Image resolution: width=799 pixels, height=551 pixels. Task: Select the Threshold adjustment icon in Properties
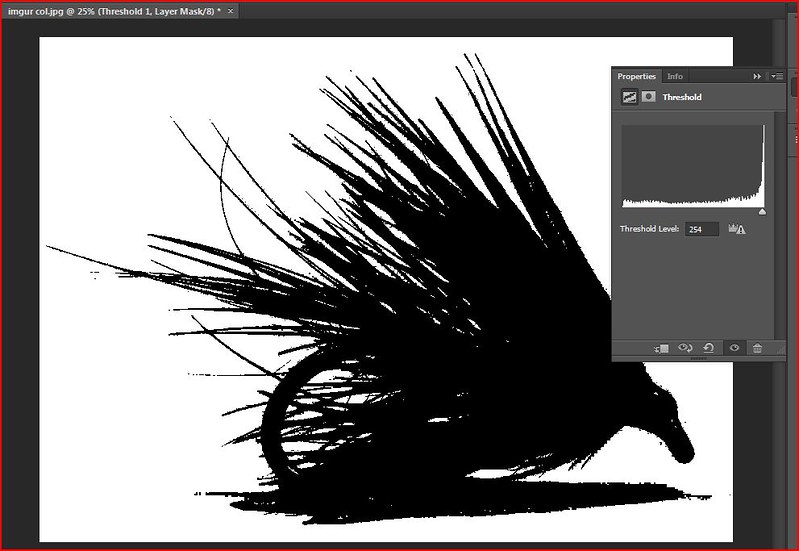click(x=630, y=97)
